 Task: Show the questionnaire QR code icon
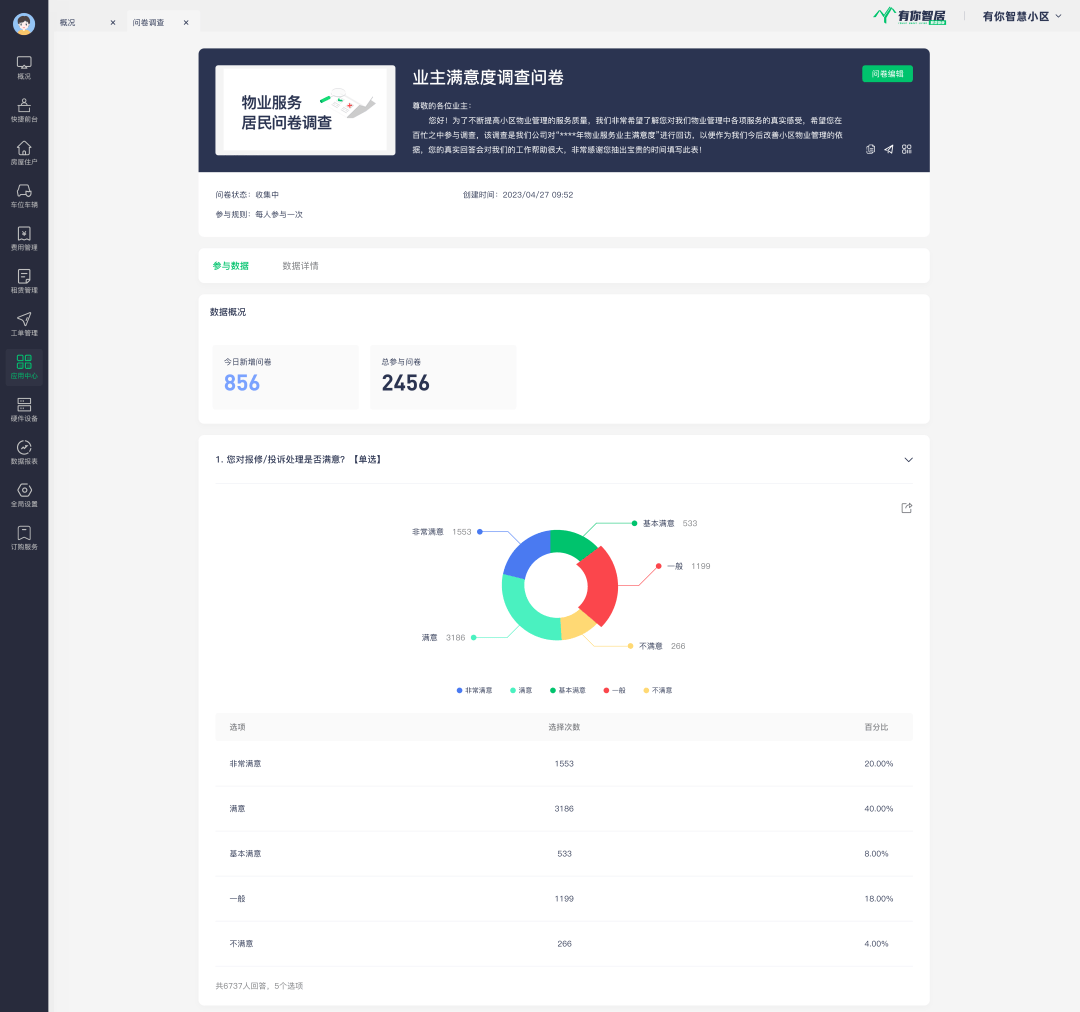(907, 149)
